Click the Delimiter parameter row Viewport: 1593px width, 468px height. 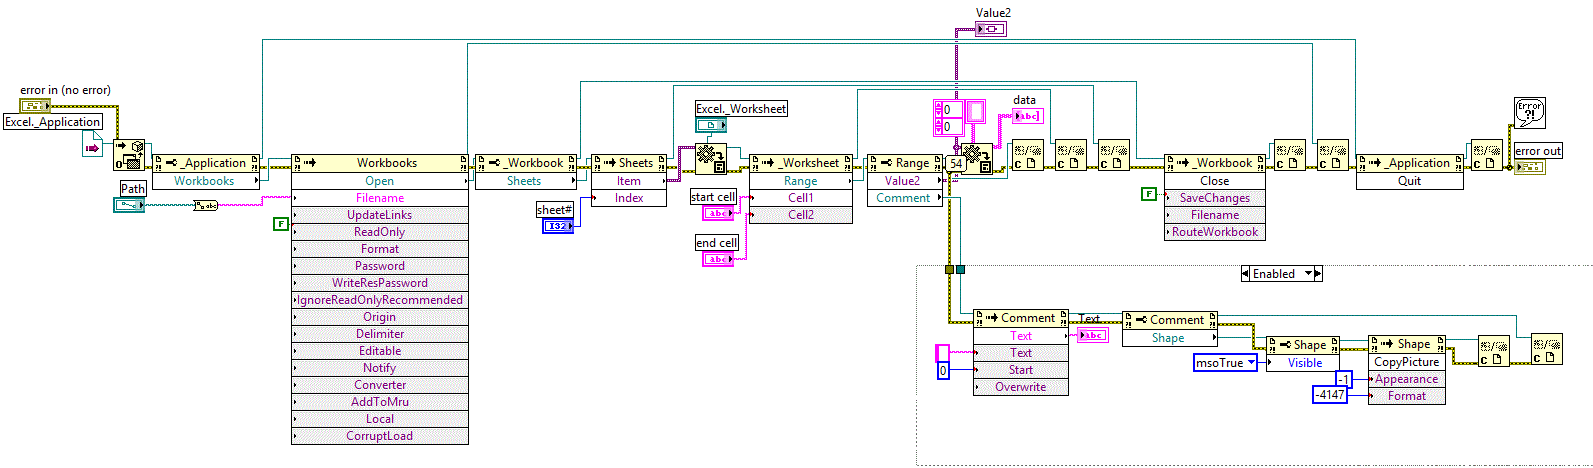tap(380, 334)
